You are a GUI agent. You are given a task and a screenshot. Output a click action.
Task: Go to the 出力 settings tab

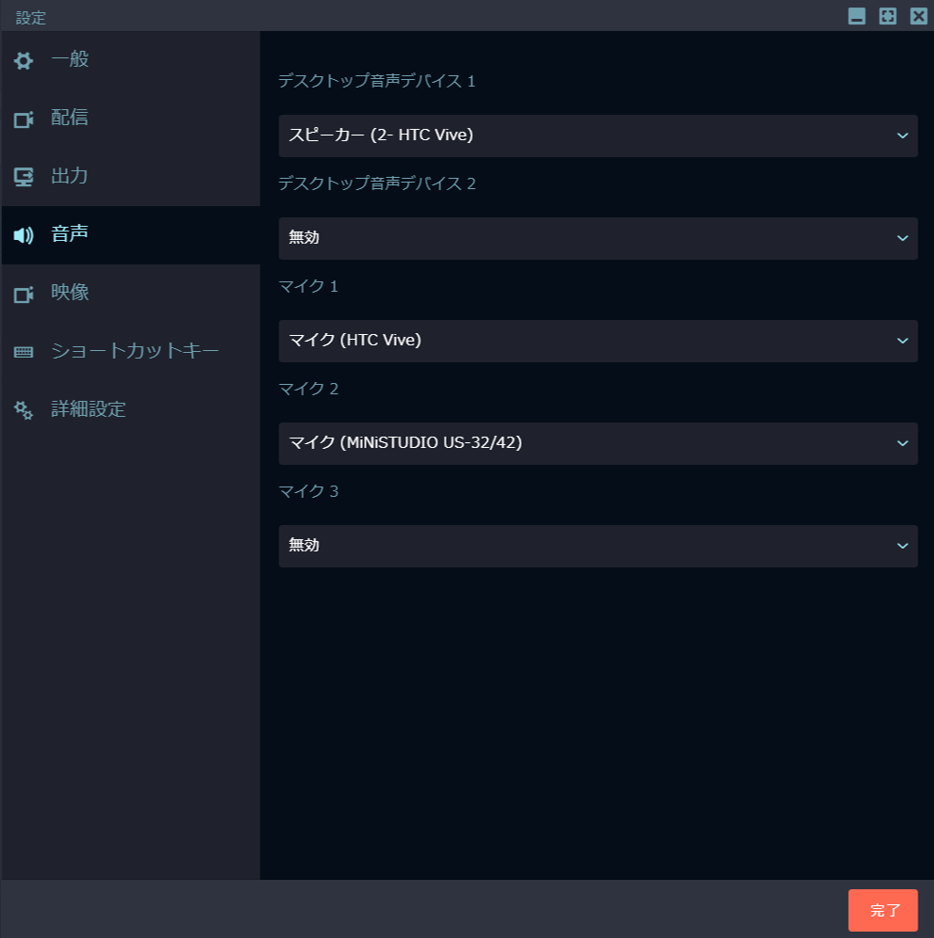(x=130, y=176)
